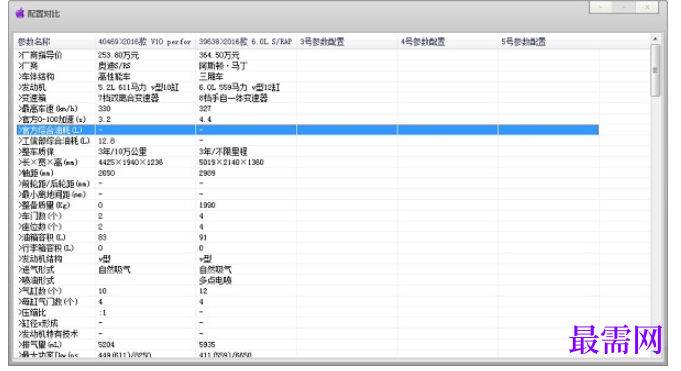Select the 官方0-100加速(s) row

(x=307, y=119)
